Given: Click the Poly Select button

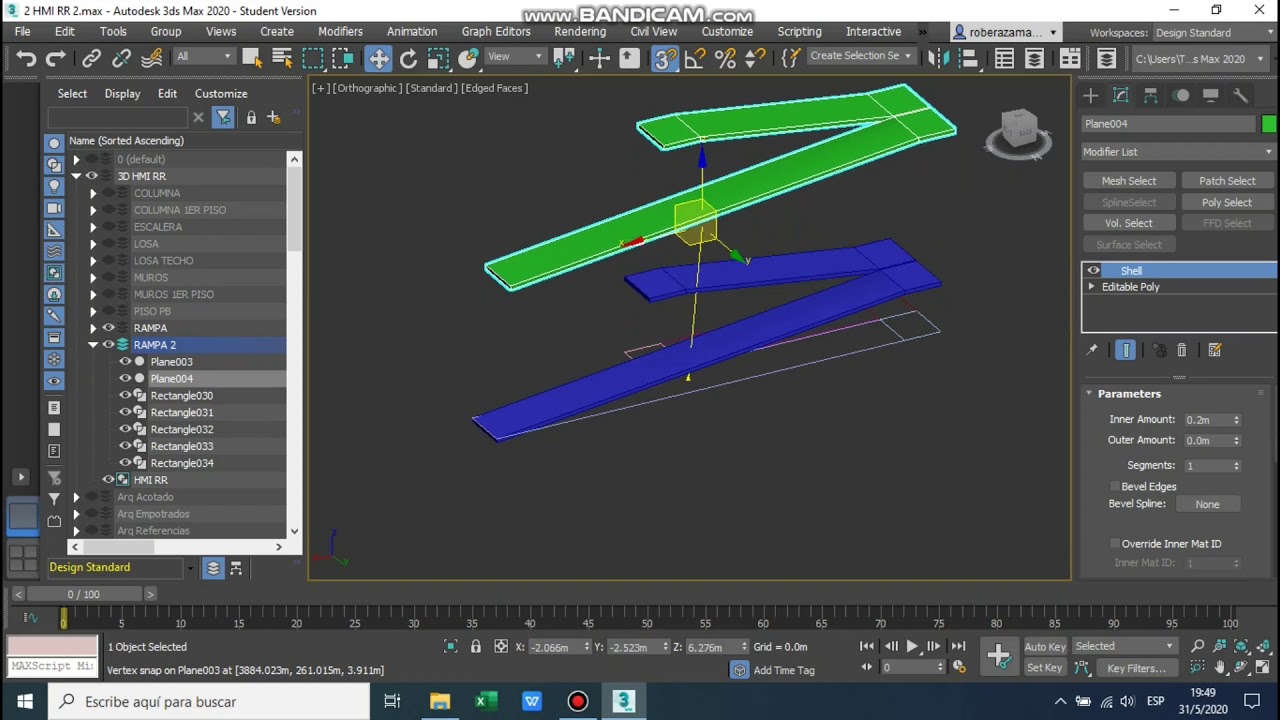Looking at the screenshot, I should (1227, 202).
